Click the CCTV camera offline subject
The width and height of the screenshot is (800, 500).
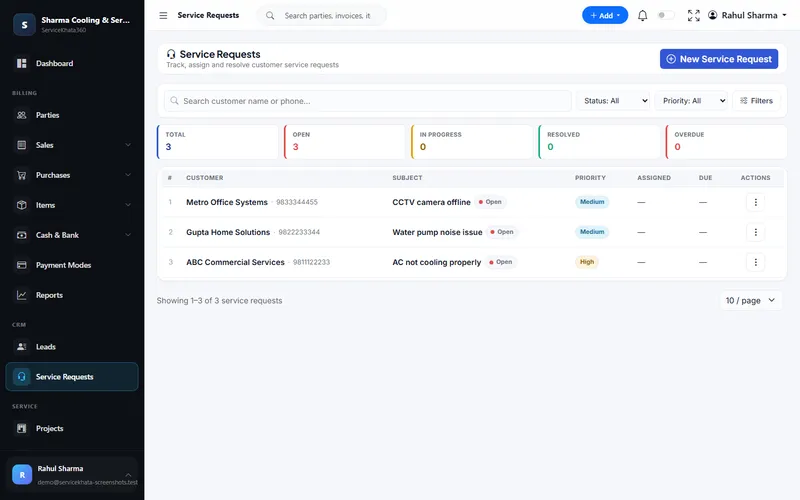tap(431, 202)
